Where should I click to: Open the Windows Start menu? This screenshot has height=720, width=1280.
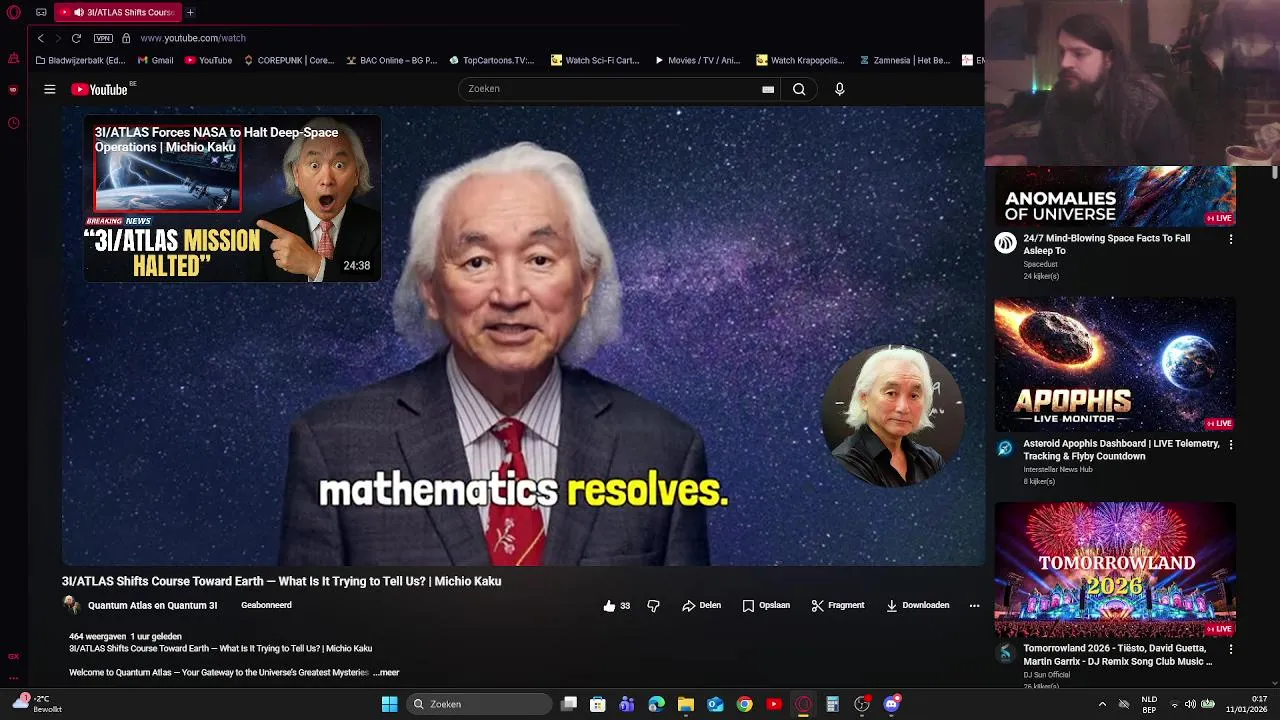(389, 704)
